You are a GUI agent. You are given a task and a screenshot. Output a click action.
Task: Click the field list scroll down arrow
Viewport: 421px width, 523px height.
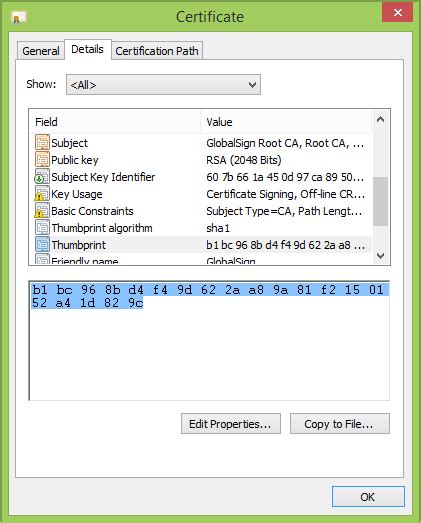coord(380,255)
